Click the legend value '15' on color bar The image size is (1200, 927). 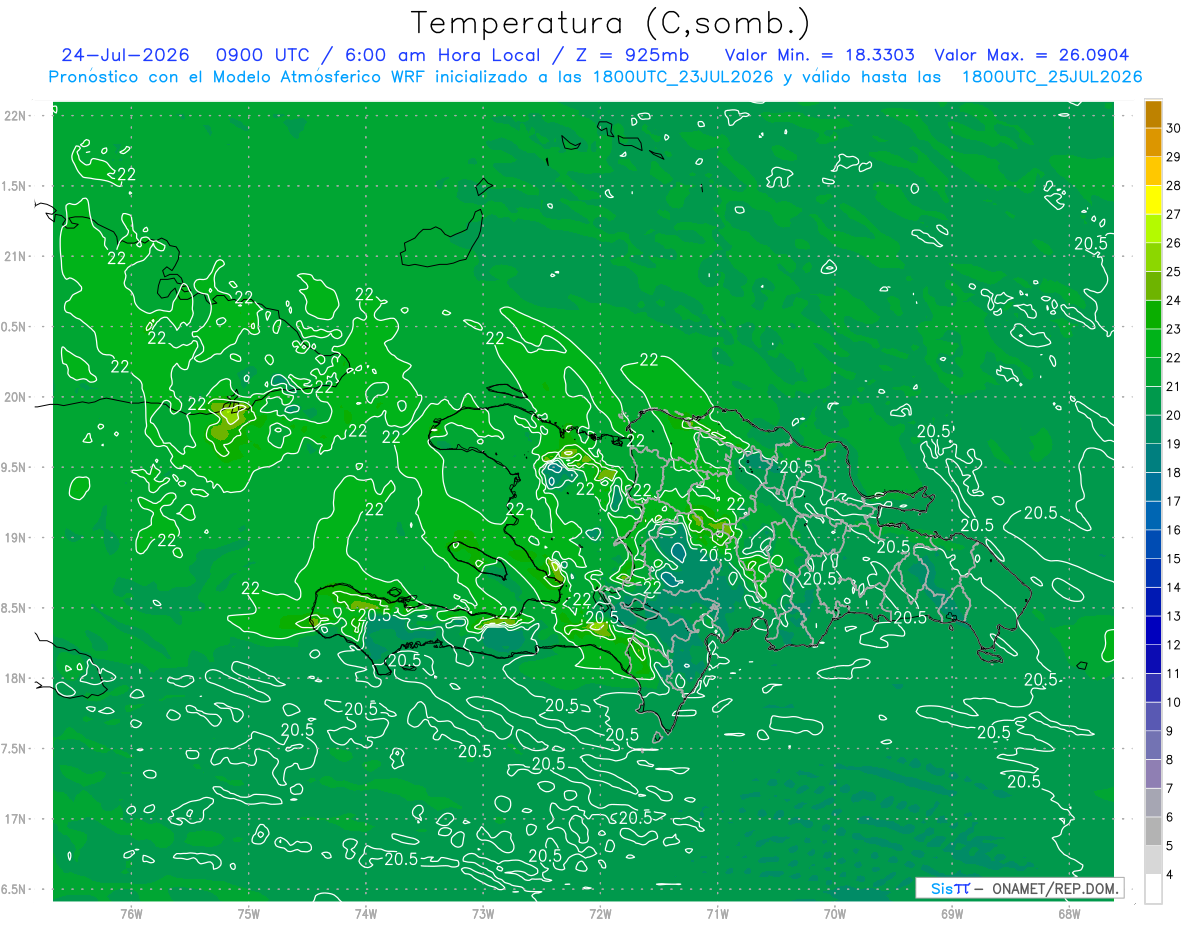[x=1174, y=559]
